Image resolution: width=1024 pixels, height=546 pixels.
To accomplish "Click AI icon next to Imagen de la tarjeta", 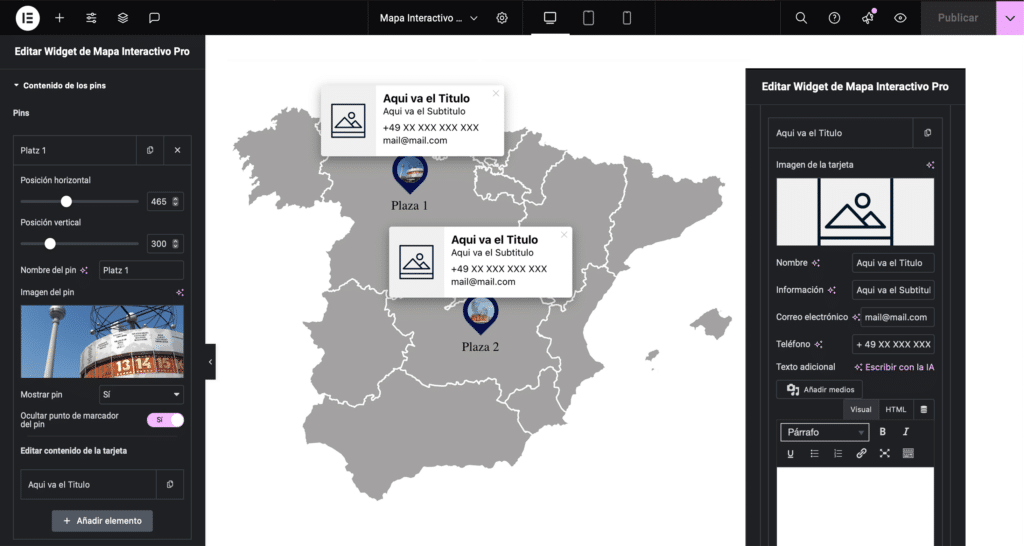I will [930, 165].
